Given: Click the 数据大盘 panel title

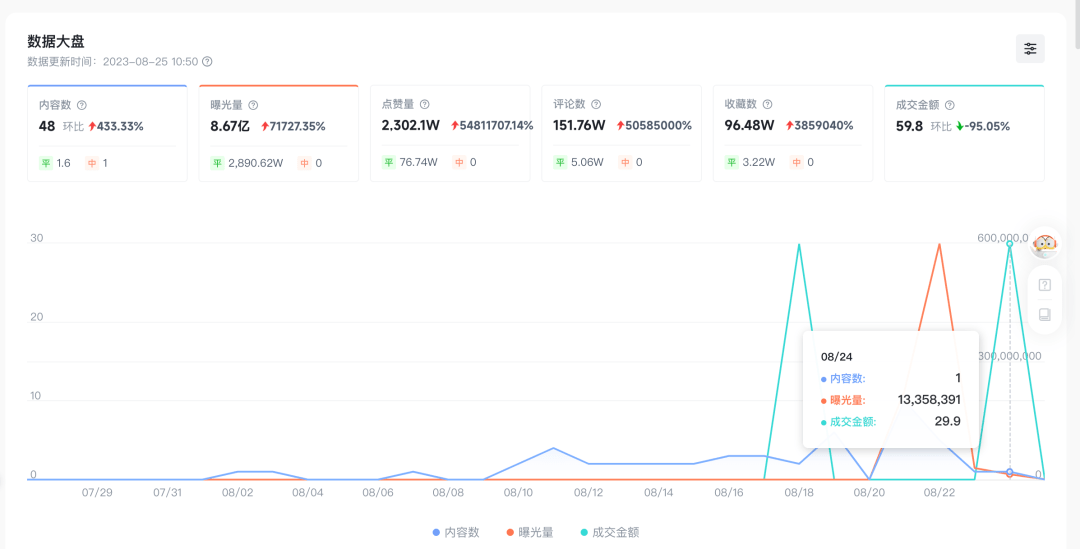Looking at the screenshot, I should click(x=56, y=41).
